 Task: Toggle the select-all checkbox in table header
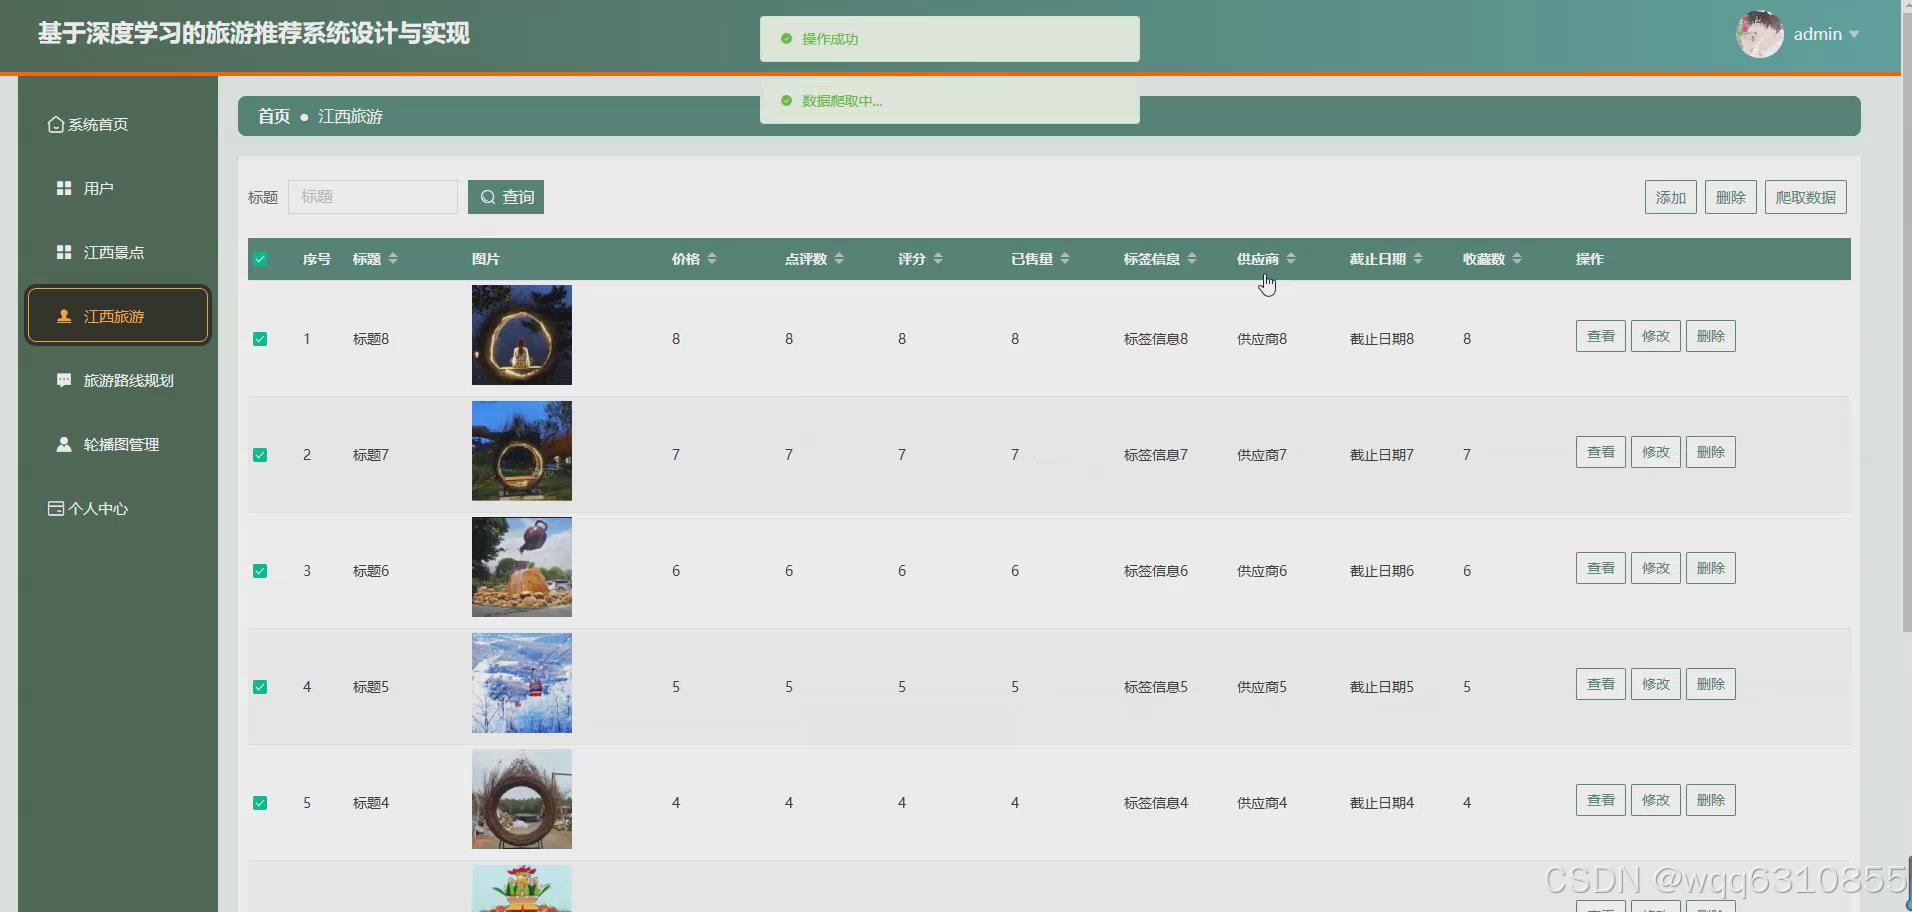click(x=260, y=259)
